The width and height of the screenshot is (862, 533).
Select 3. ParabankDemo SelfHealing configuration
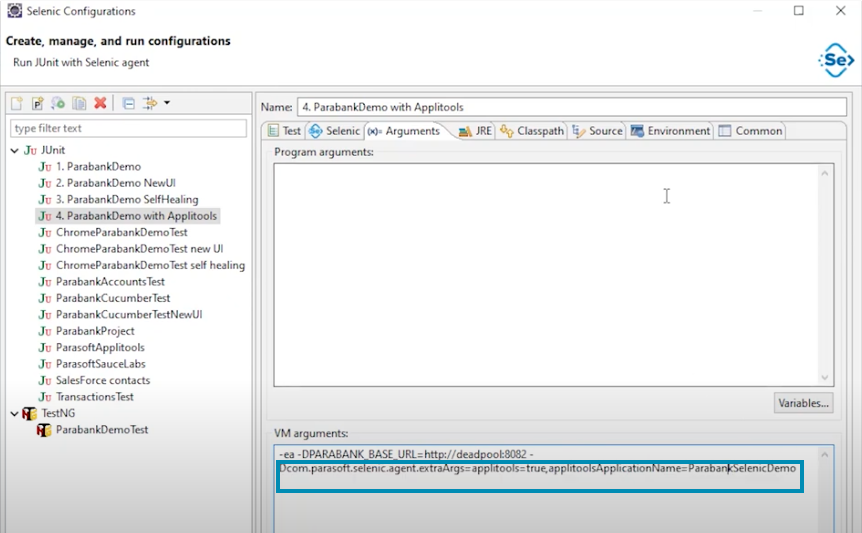pos(127,199)
